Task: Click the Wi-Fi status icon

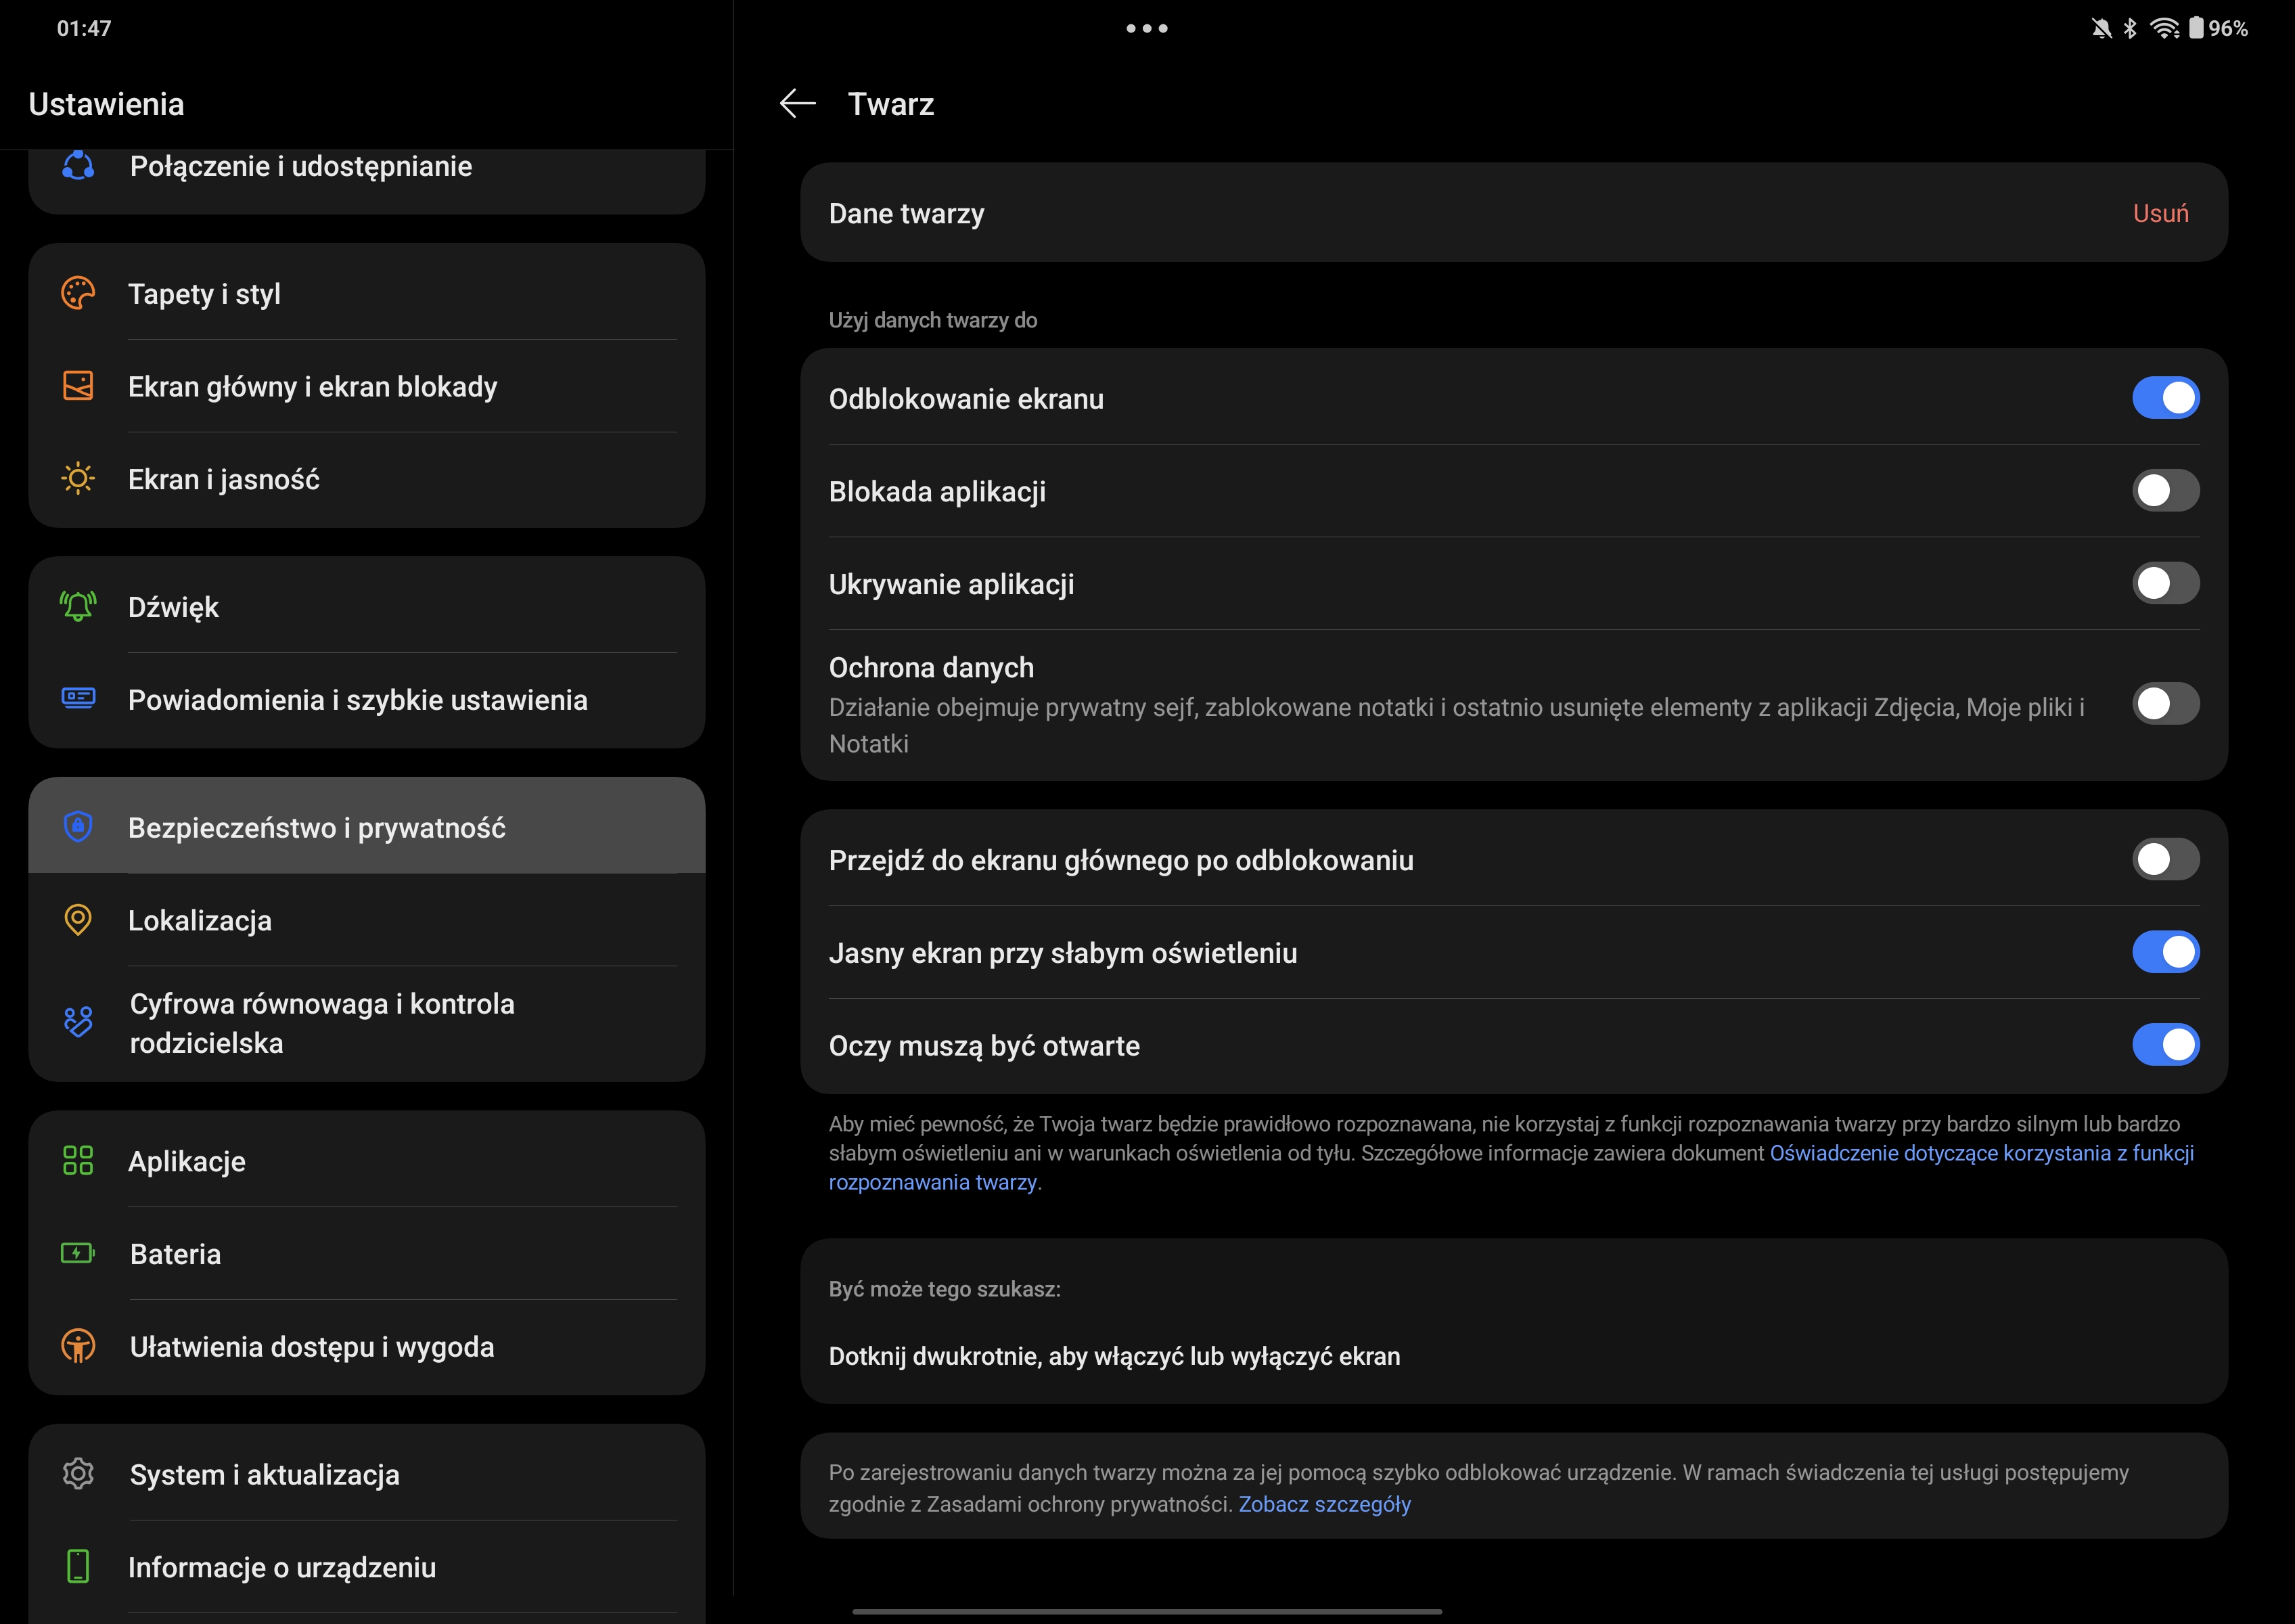Action: point(2165,28)
